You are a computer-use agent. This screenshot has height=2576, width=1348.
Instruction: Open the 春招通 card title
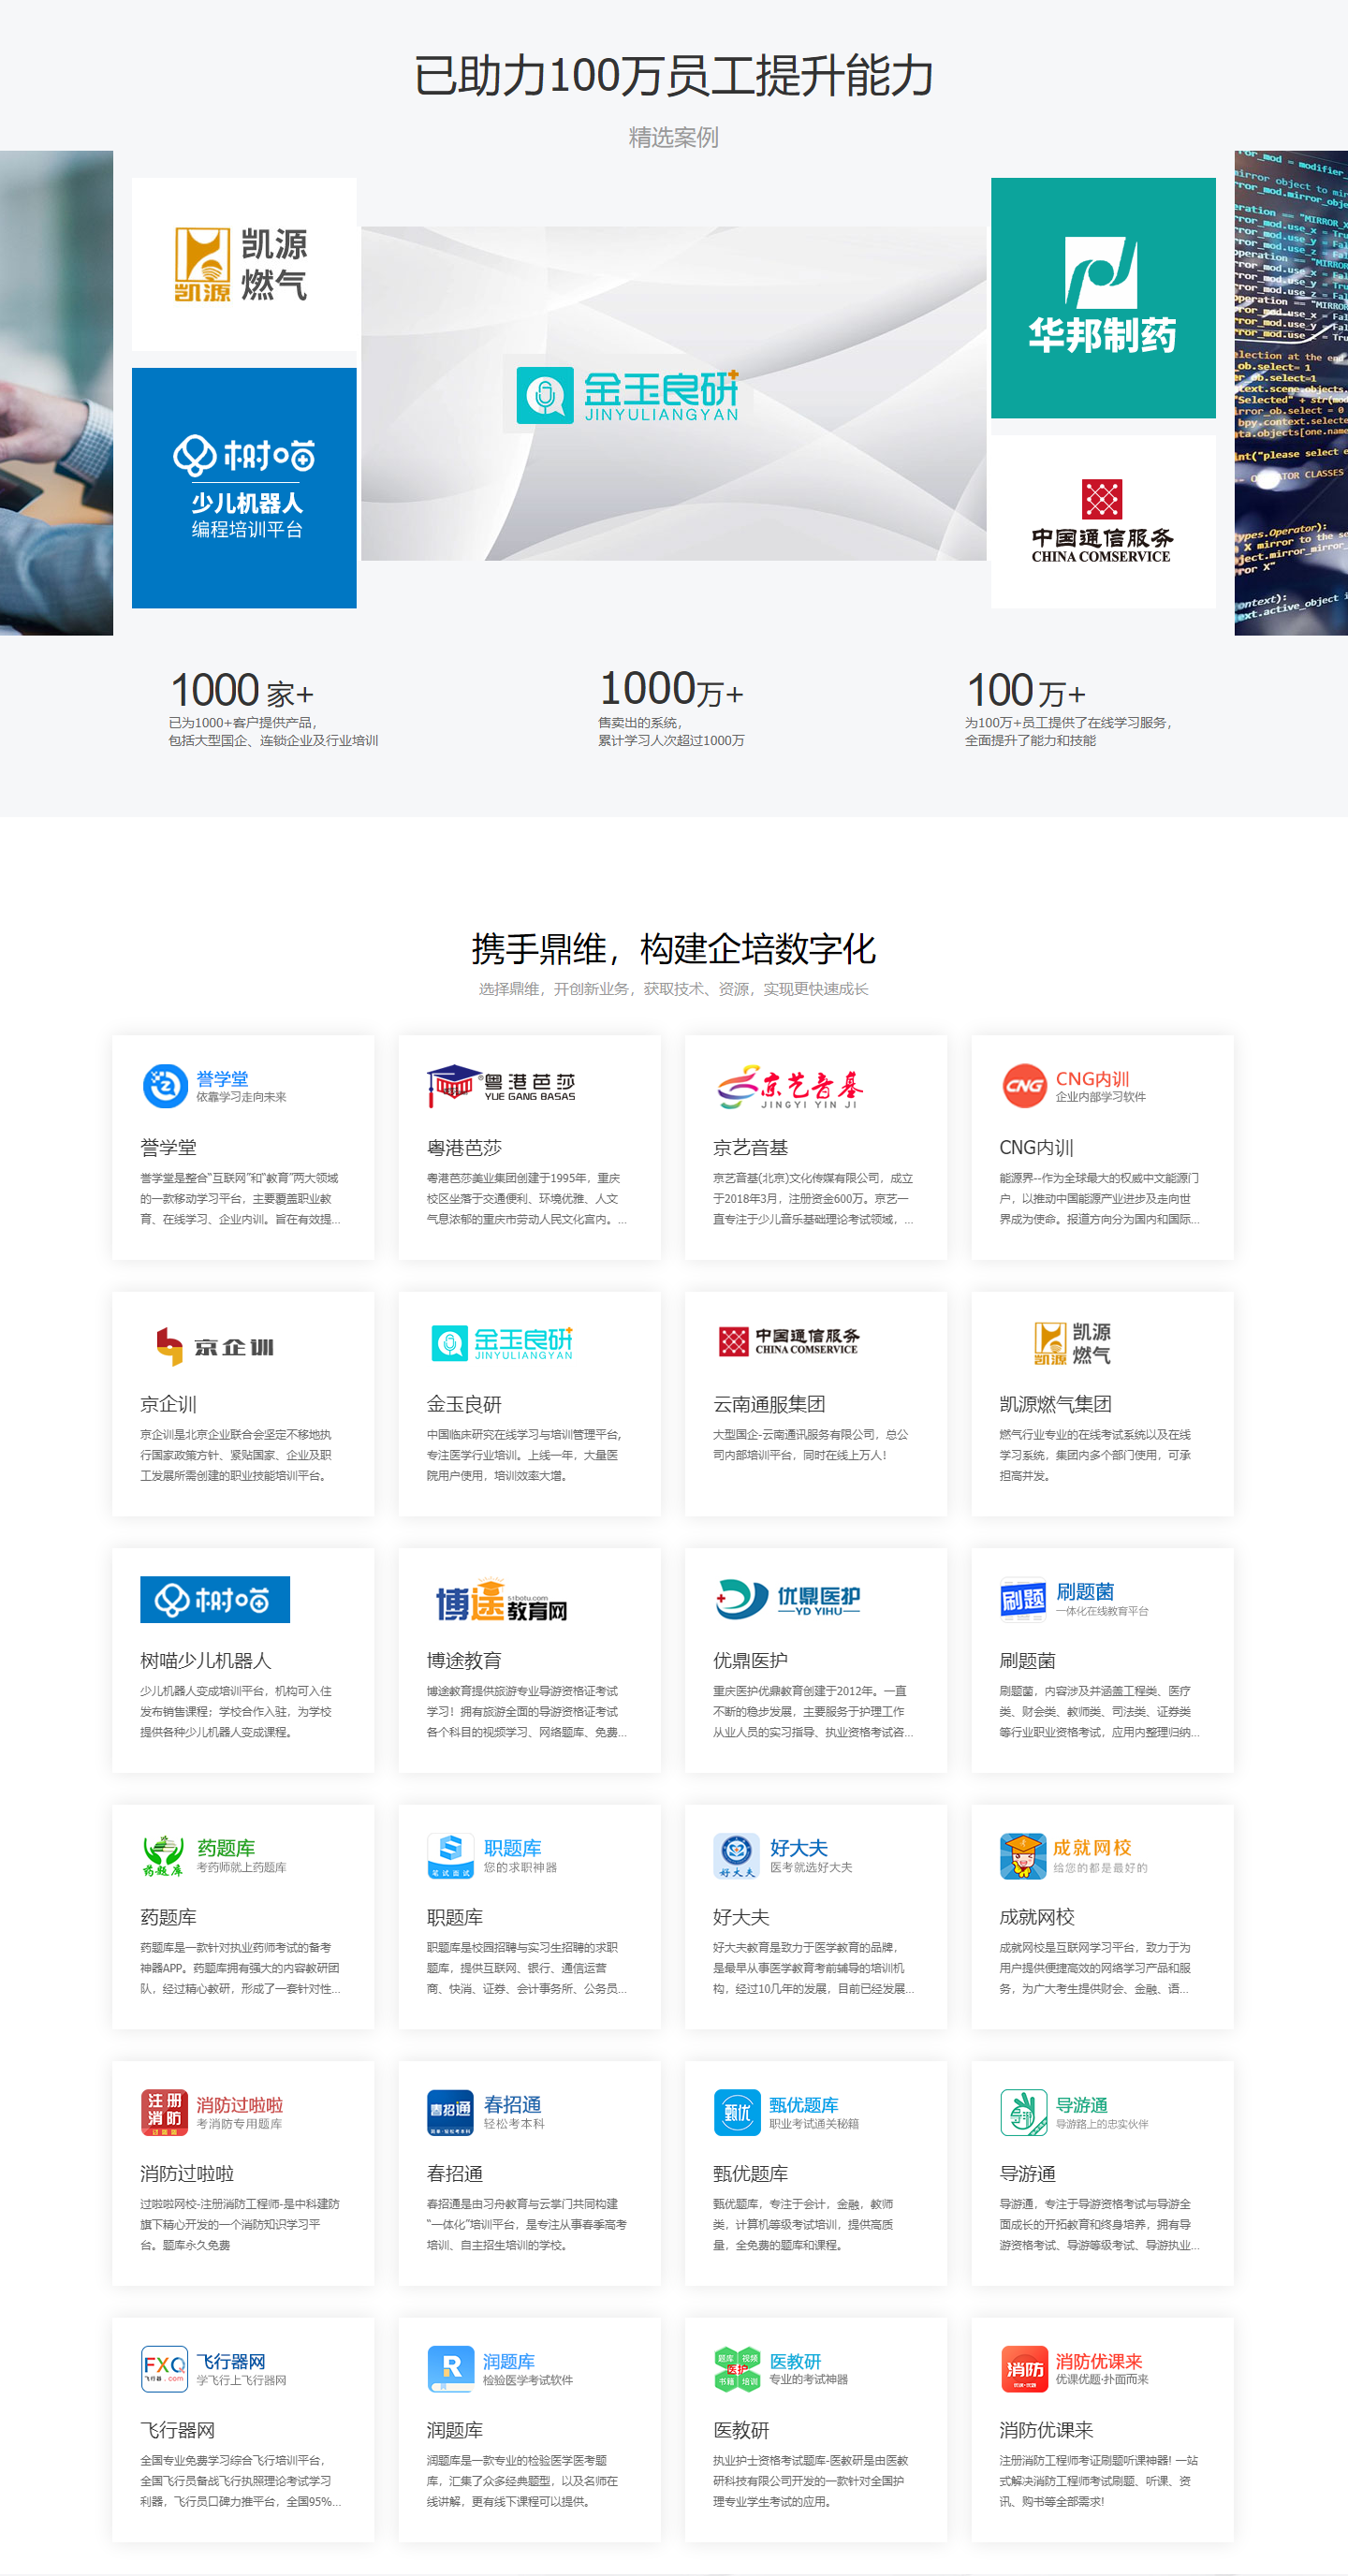[455, 2173]
